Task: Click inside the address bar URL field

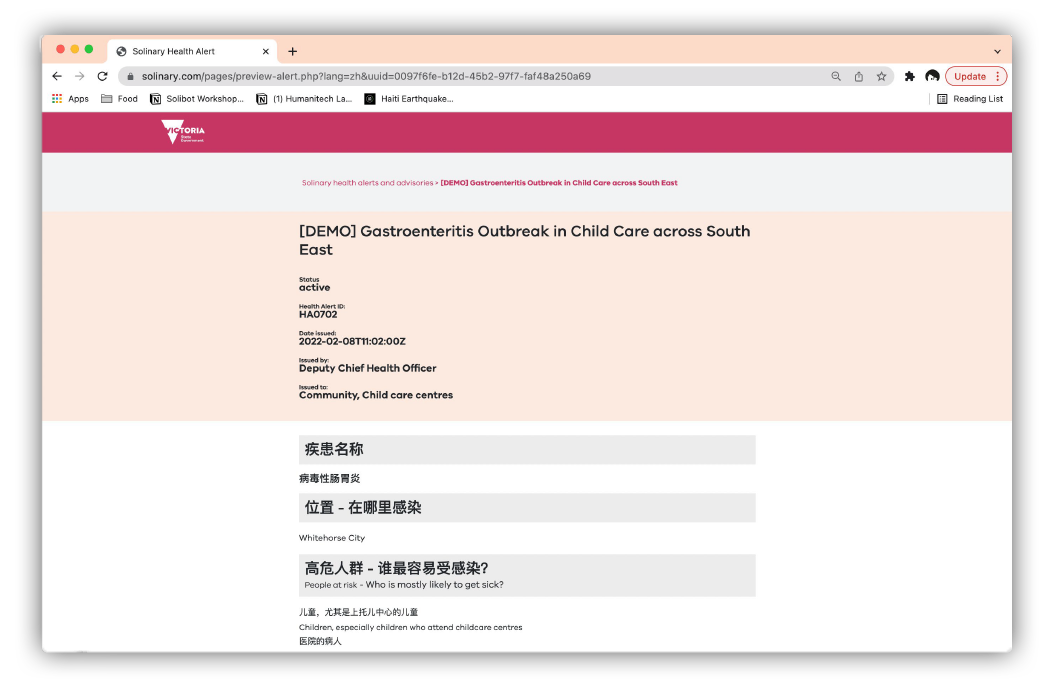Action: [x=400, y=75]
